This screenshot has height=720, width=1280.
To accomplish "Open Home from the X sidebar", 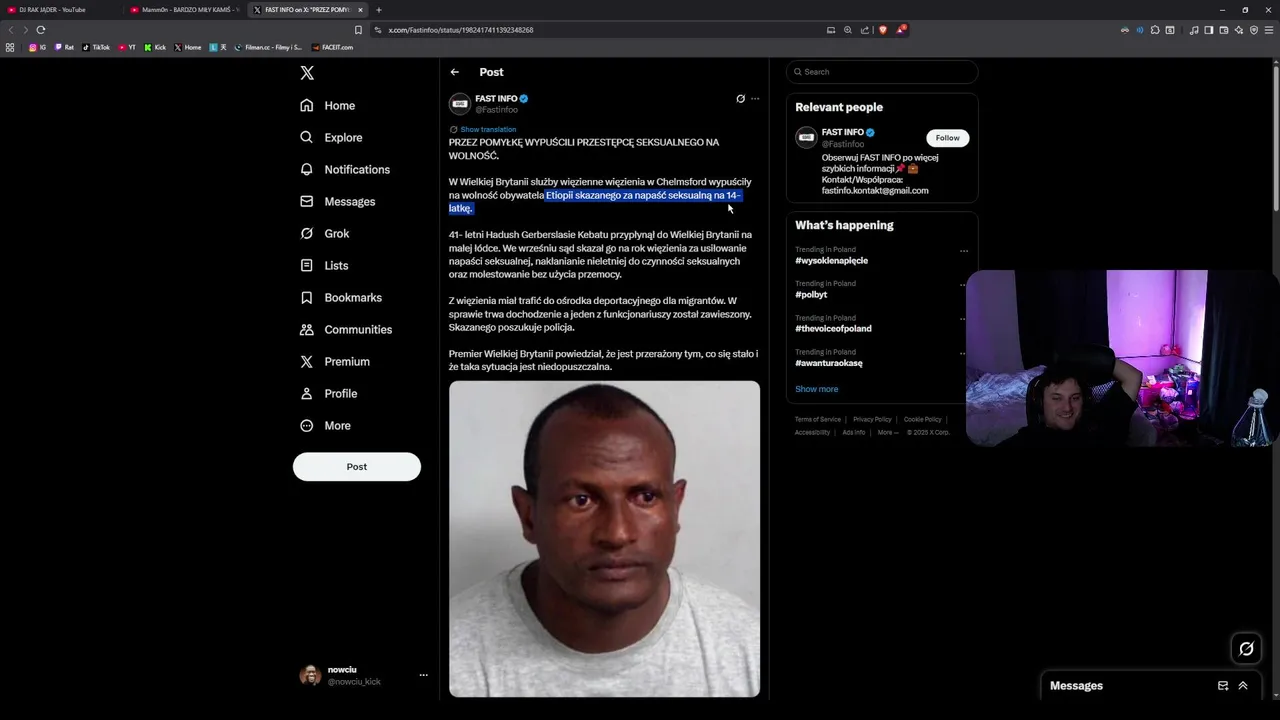I will click(327, 105).
